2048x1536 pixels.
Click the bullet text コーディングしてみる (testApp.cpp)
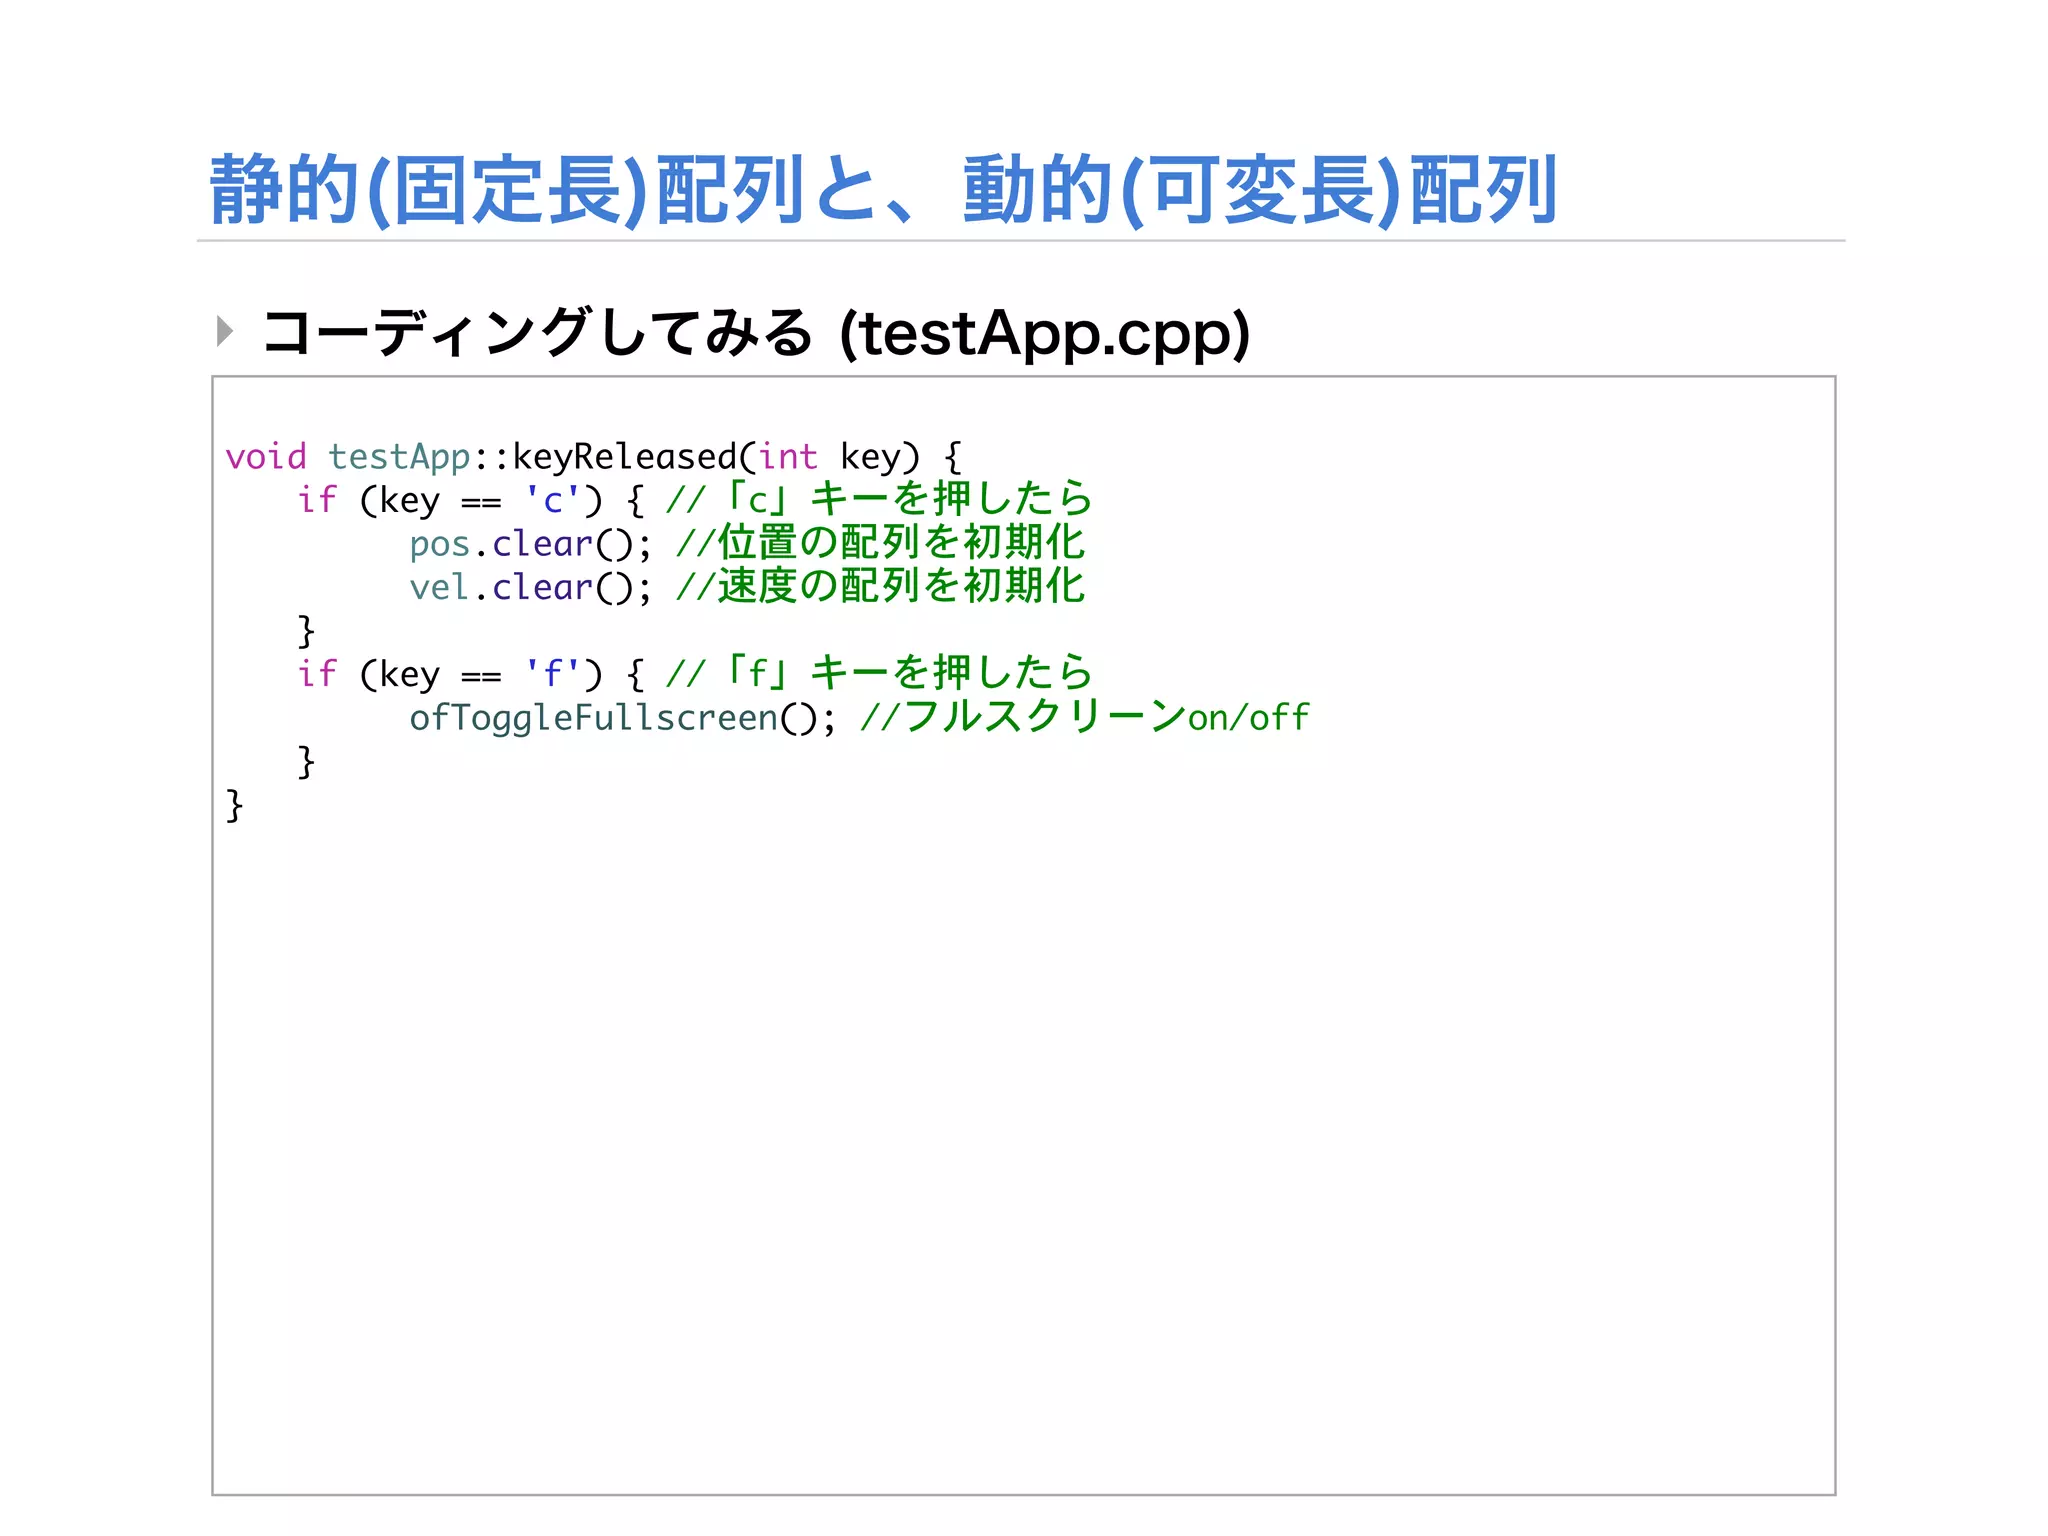coord(756,333)
